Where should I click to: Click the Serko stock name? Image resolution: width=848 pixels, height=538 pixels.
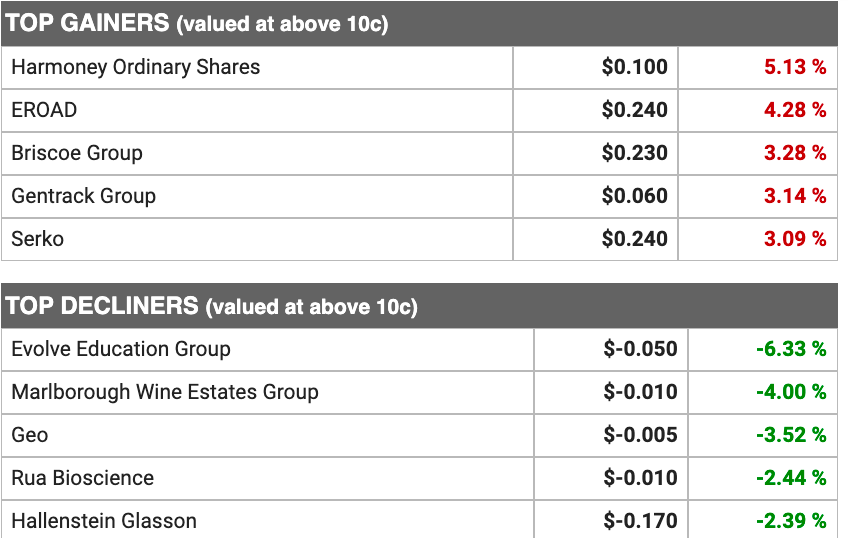[37, 239]
